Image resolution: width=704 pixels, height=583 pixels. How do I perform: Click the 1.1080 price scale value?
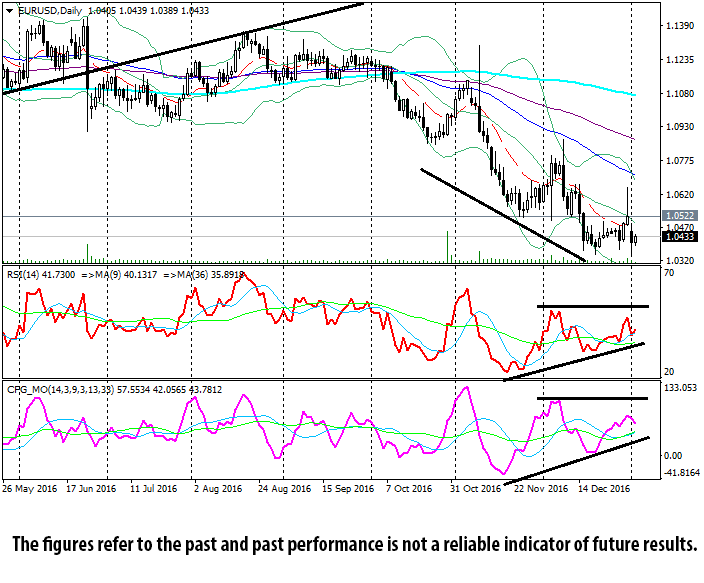[680, 93]
